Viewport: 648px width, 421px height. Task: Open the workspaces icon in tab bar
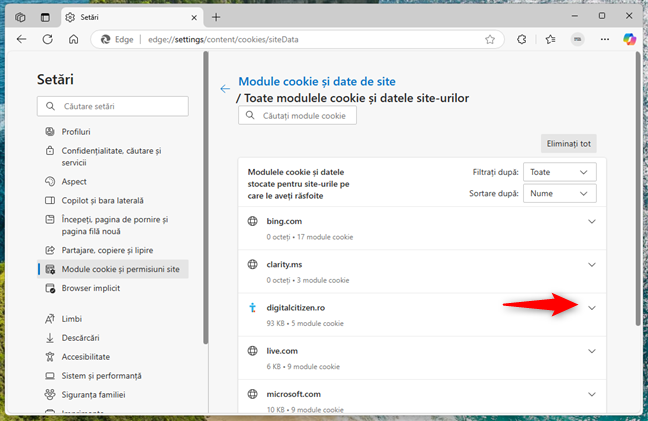click(x=20, y=17)
